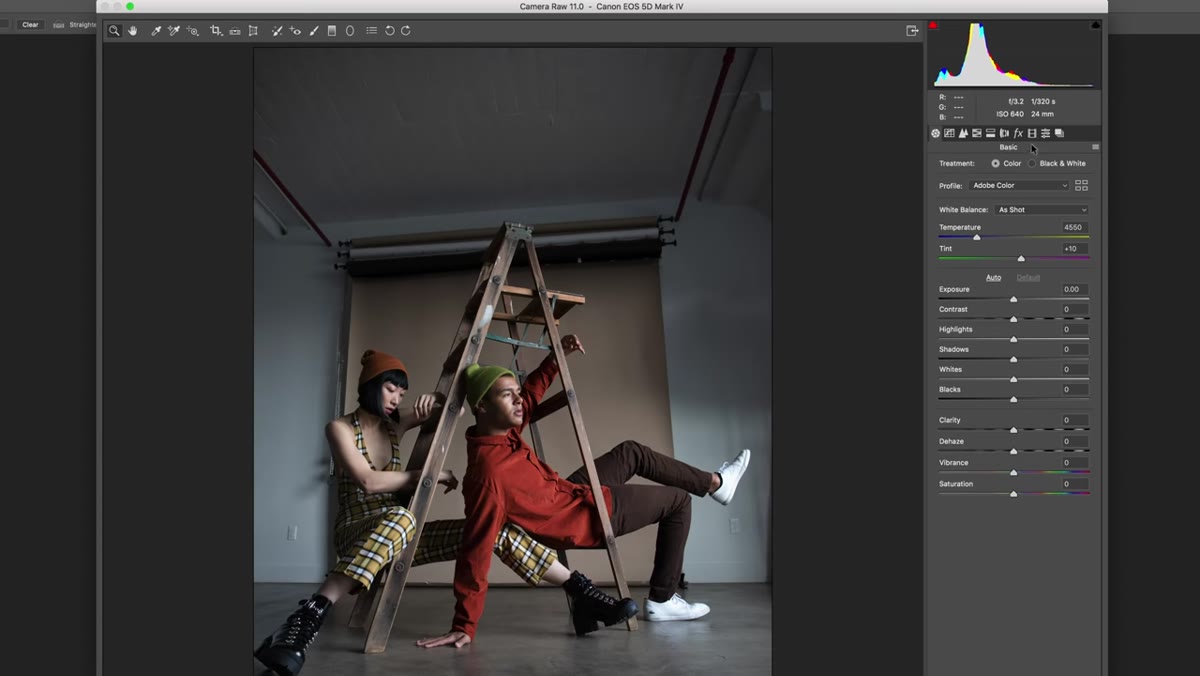Viewport: 1200px width, 676px height.
Task: Pick the White Balance eyedropper tool
Action: [156, 31]
